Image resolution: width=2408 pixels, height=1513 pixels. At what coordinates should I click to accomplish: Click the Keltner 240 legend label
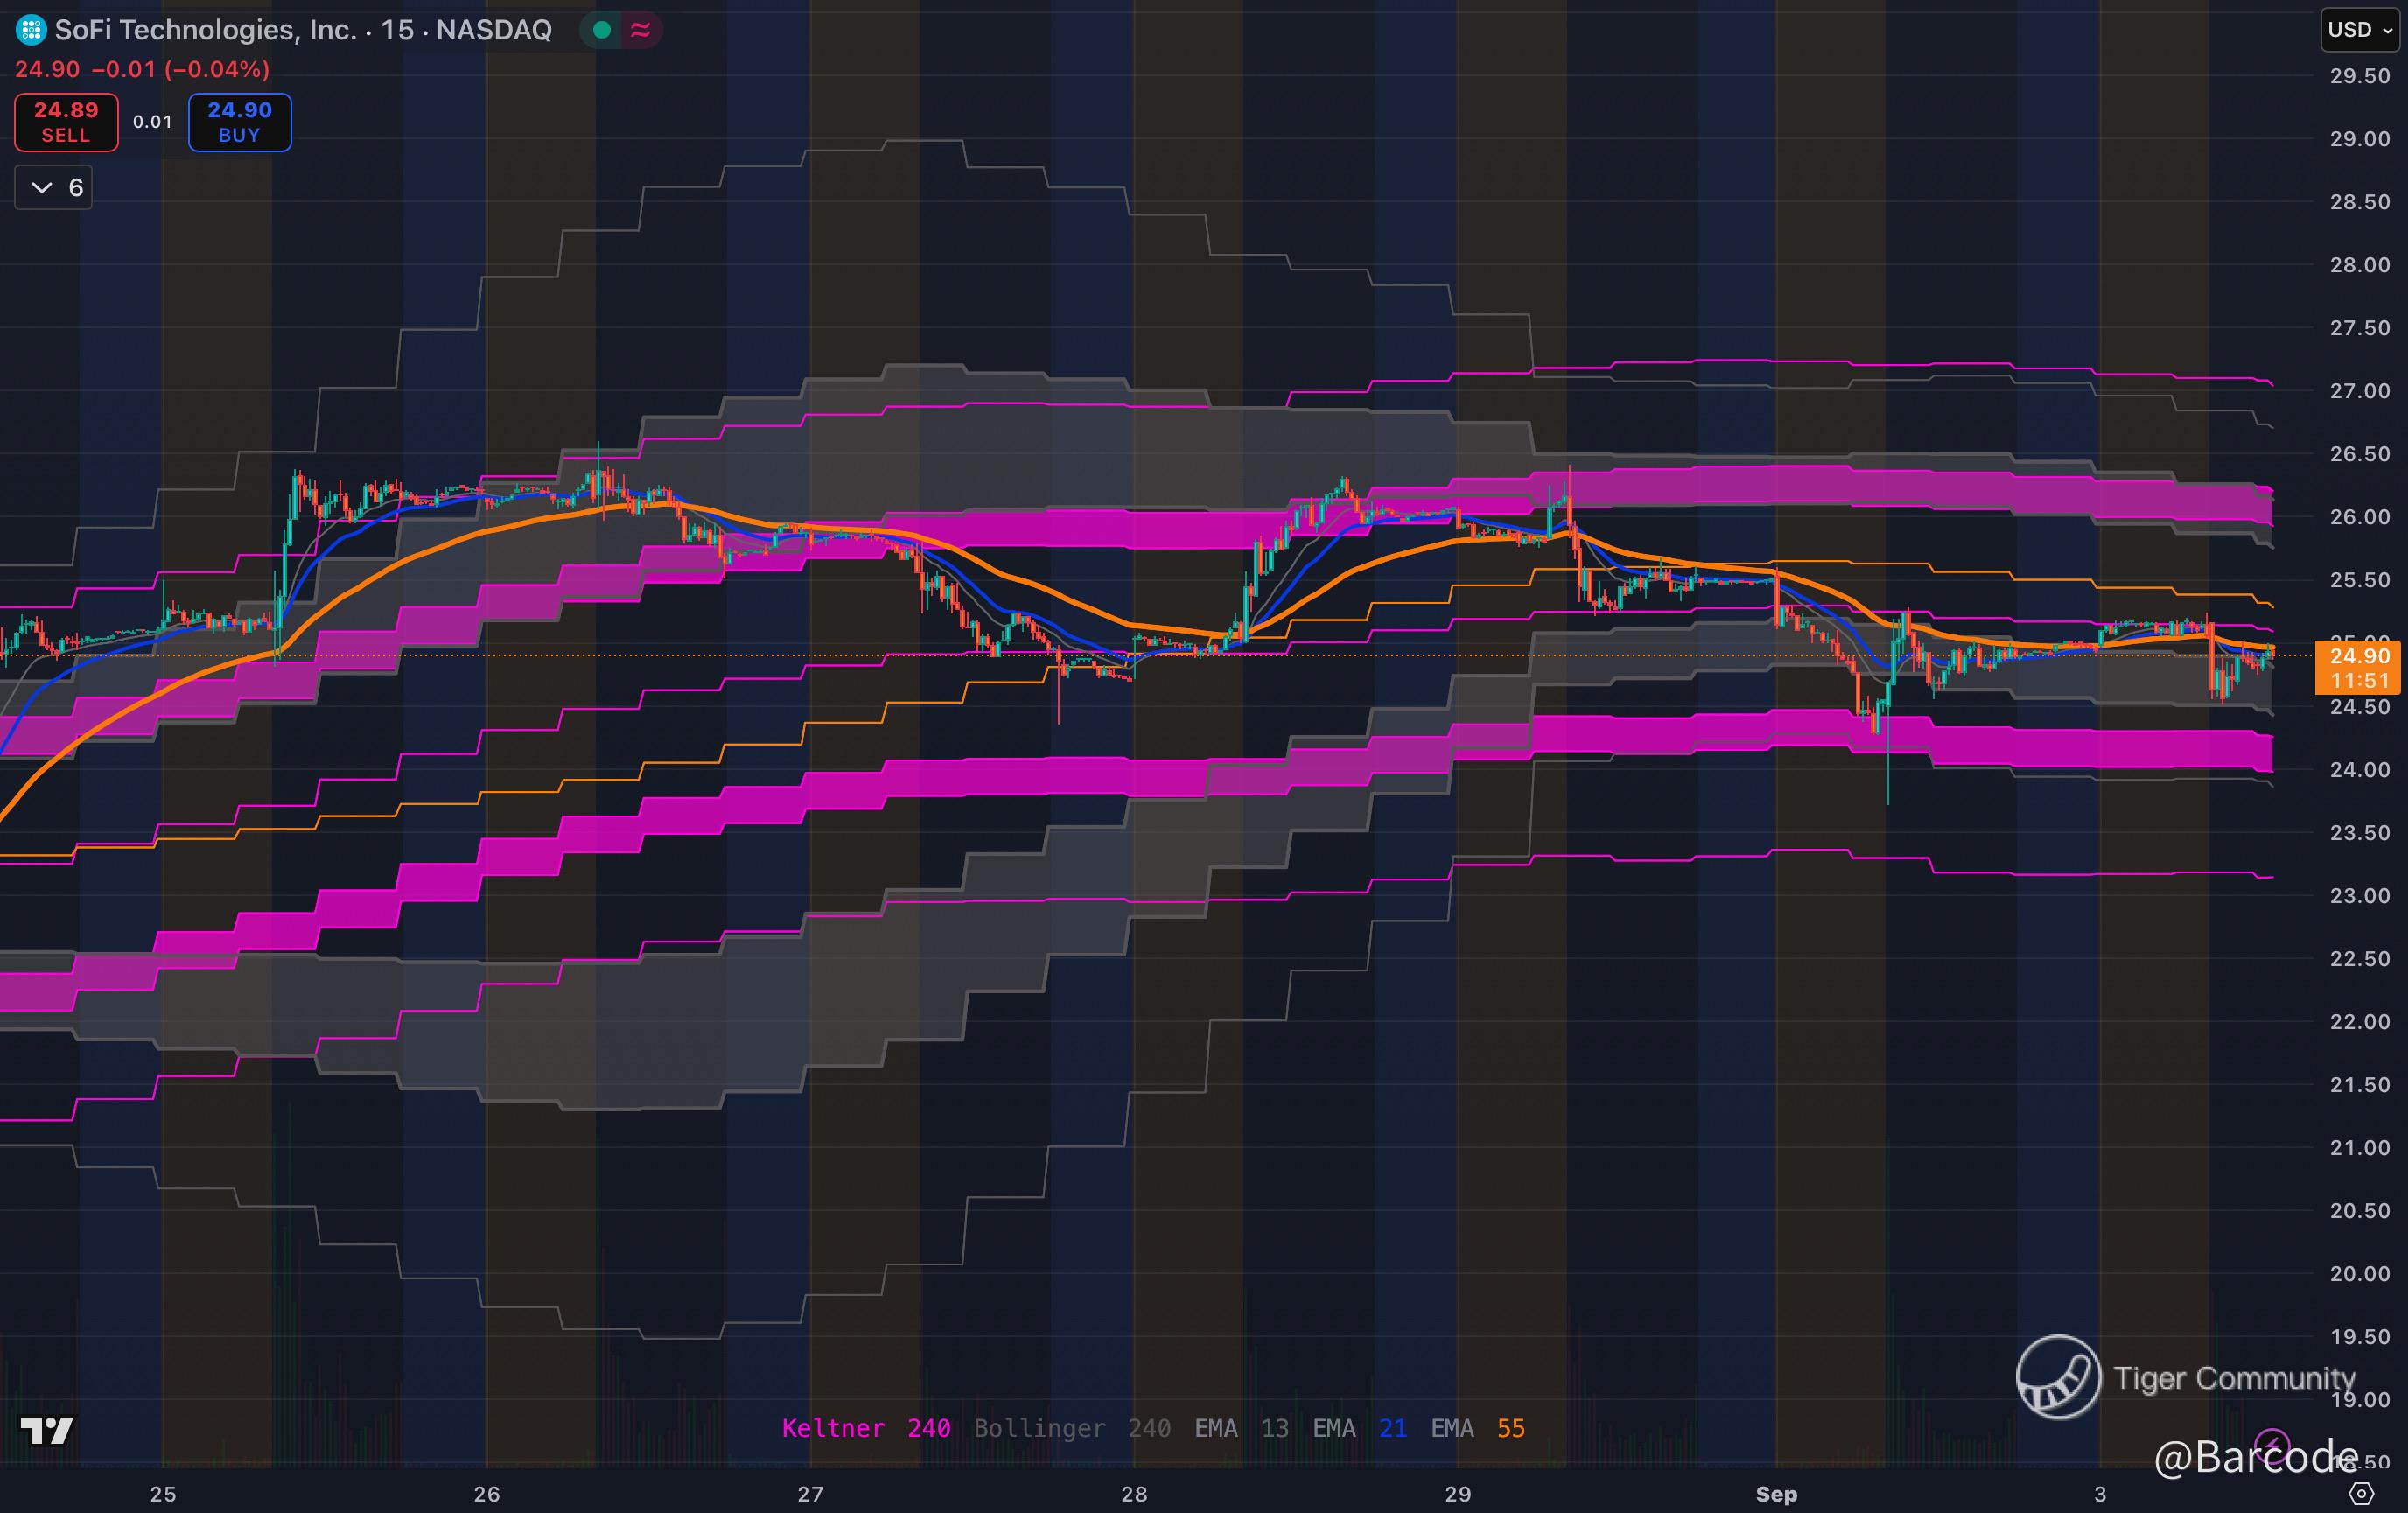[865, 1428]
